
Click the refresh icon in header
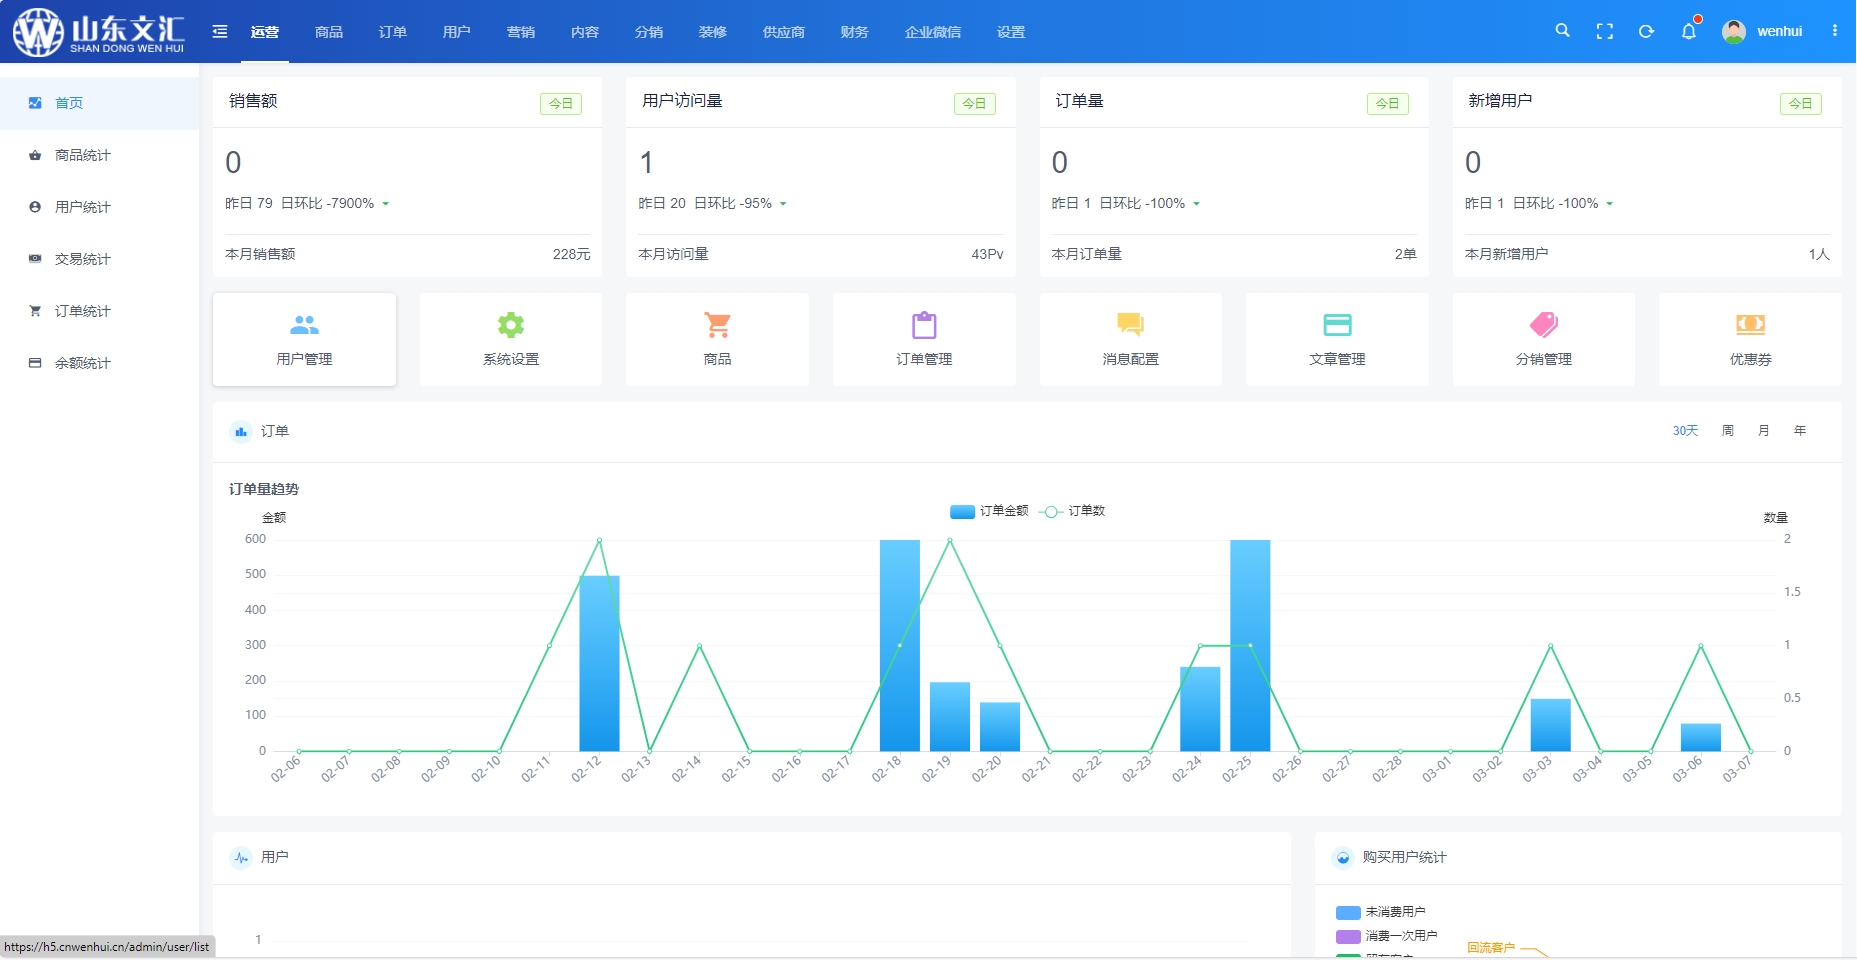click(x=1646, y=32)
